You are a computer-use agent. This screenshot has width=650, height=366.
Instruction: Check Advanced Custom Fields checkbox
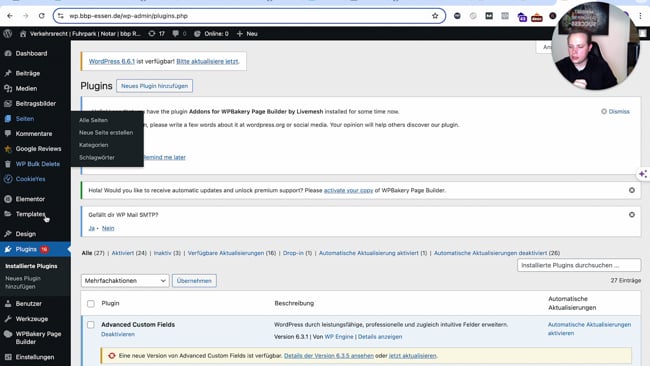coord(91,325)
